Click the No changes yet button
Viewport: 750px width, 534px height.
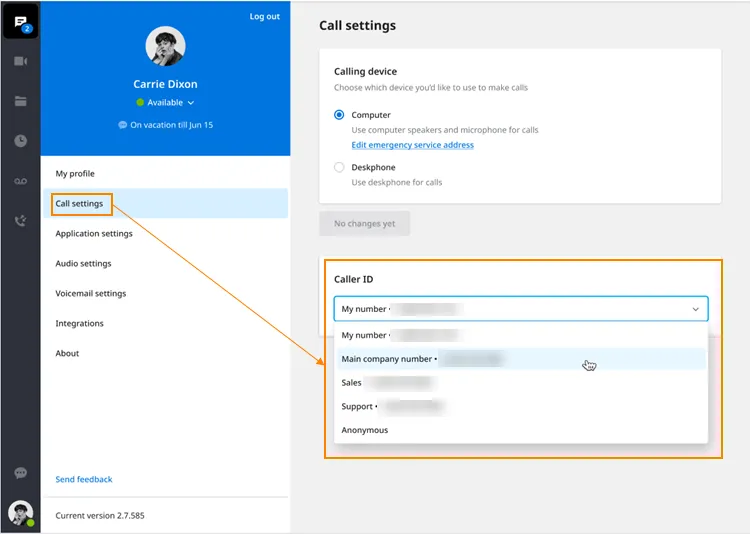tap(364, 223)
